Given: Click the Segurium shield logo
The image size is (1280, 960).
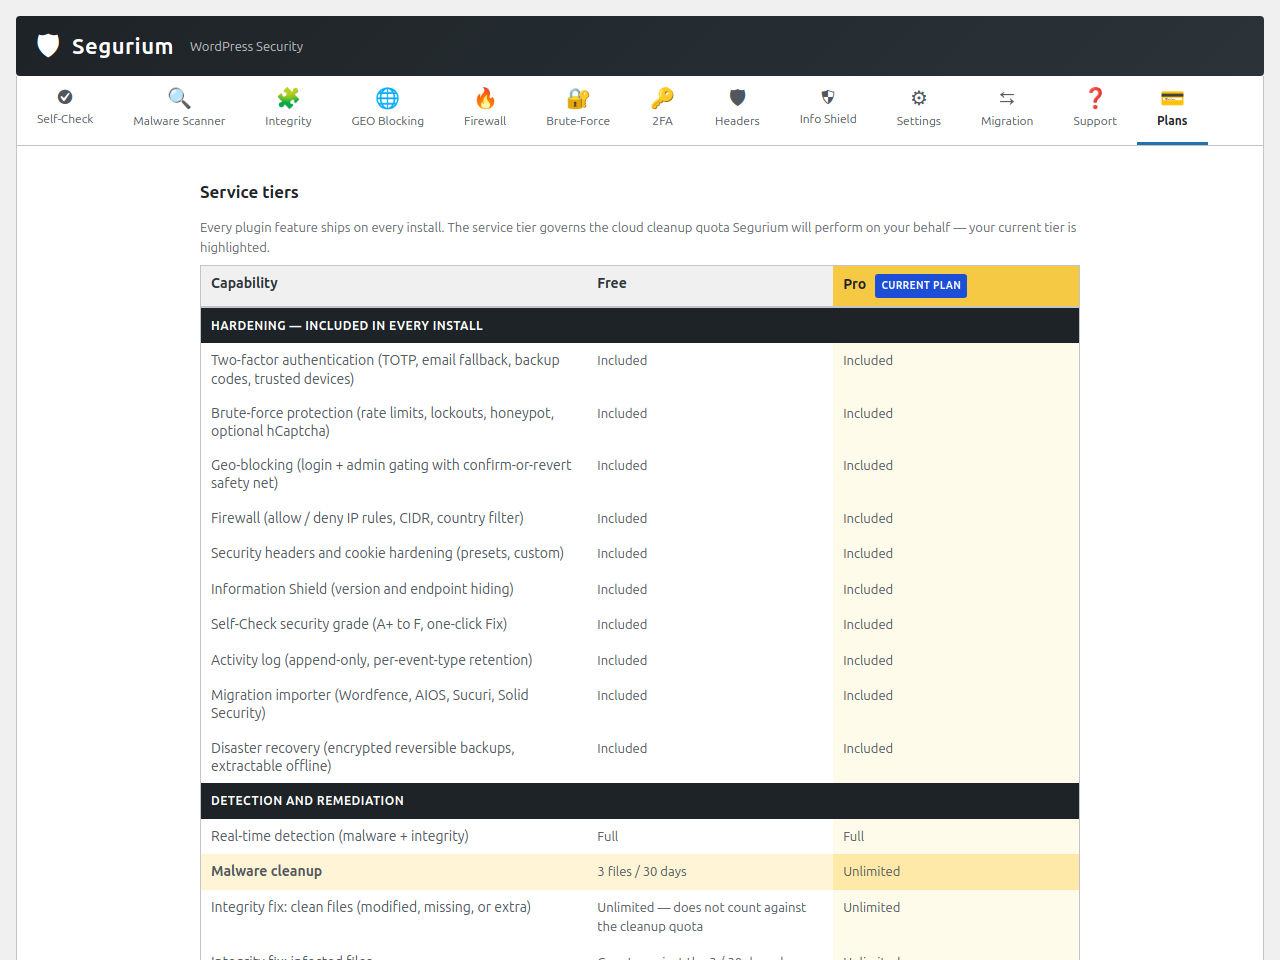Looking at the screenshot, I should pyautogui.click(x=48, y=46).
